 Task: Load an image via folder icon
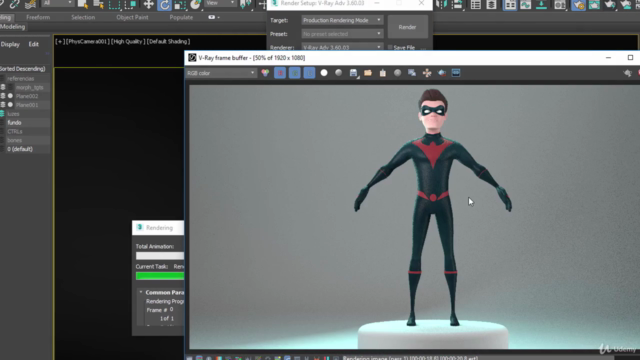point(368,73)
